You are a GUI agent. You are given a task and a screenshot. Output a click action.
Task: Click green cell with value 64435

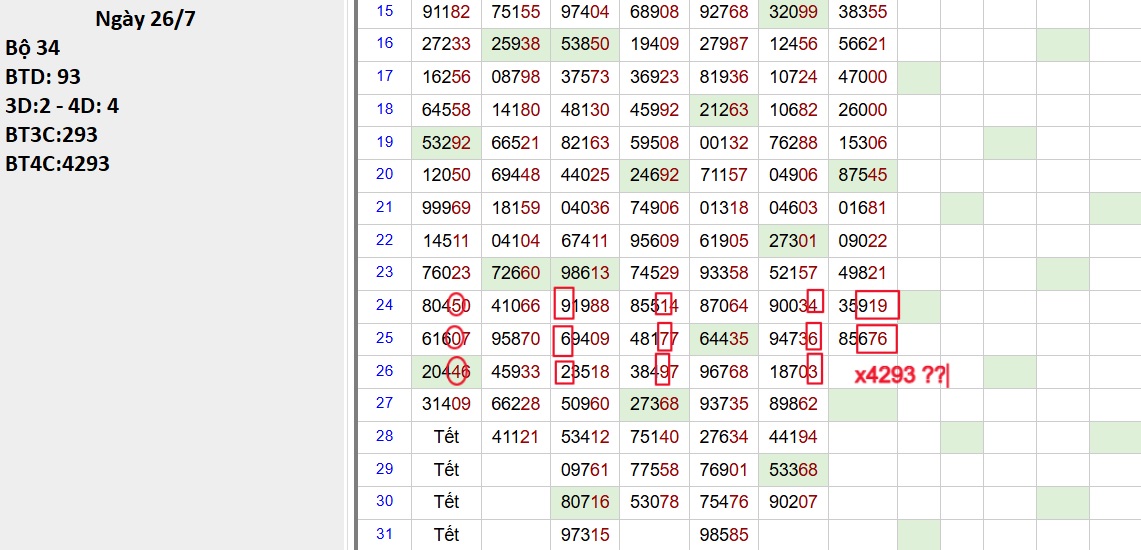pos(724,339)
